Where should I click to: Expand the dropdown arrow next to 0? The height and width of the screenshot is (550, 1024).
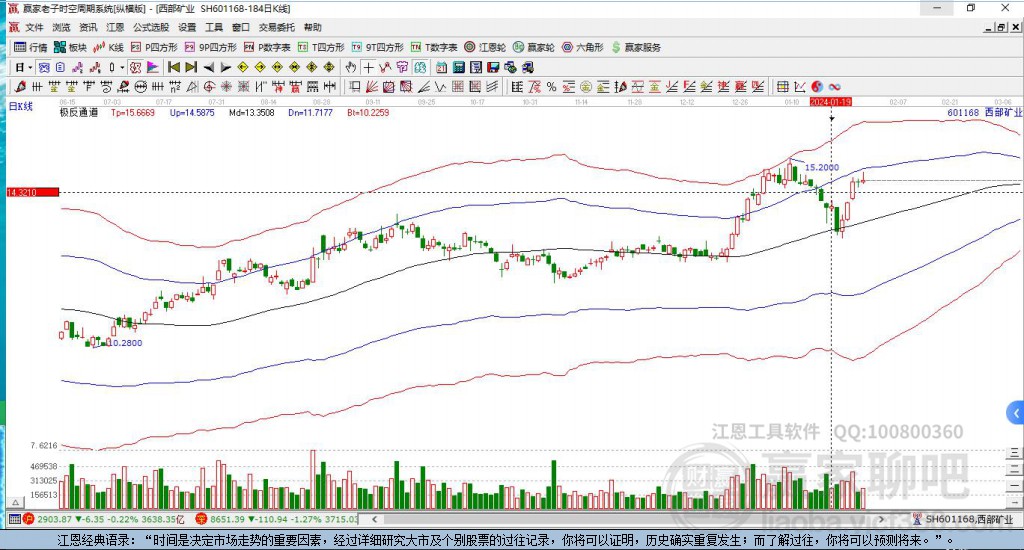pos(122,67)
